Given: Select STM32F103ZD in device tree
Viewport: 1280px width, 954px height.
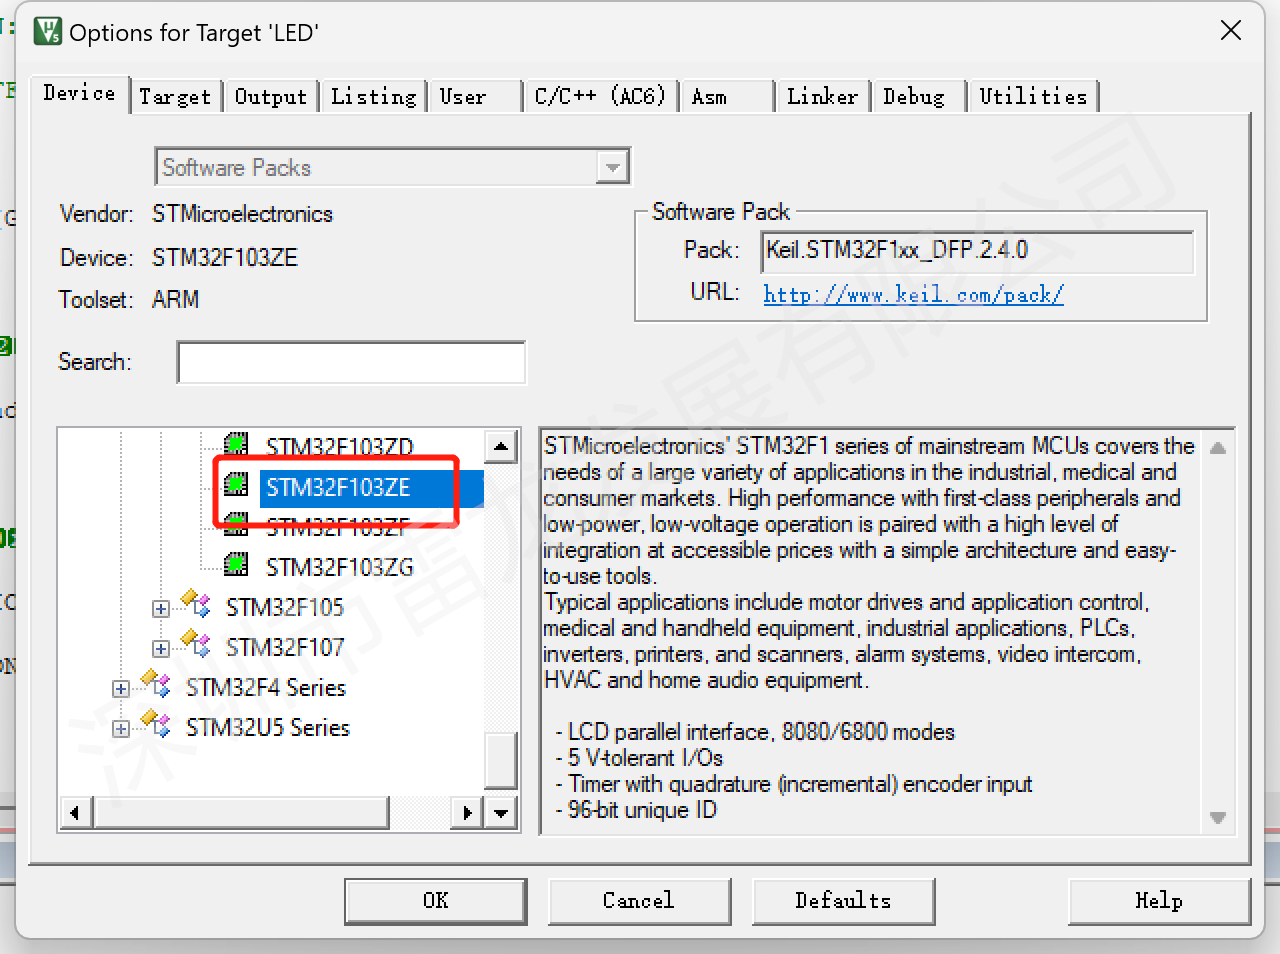Looking at the screenshot, I should pos(340,446).
